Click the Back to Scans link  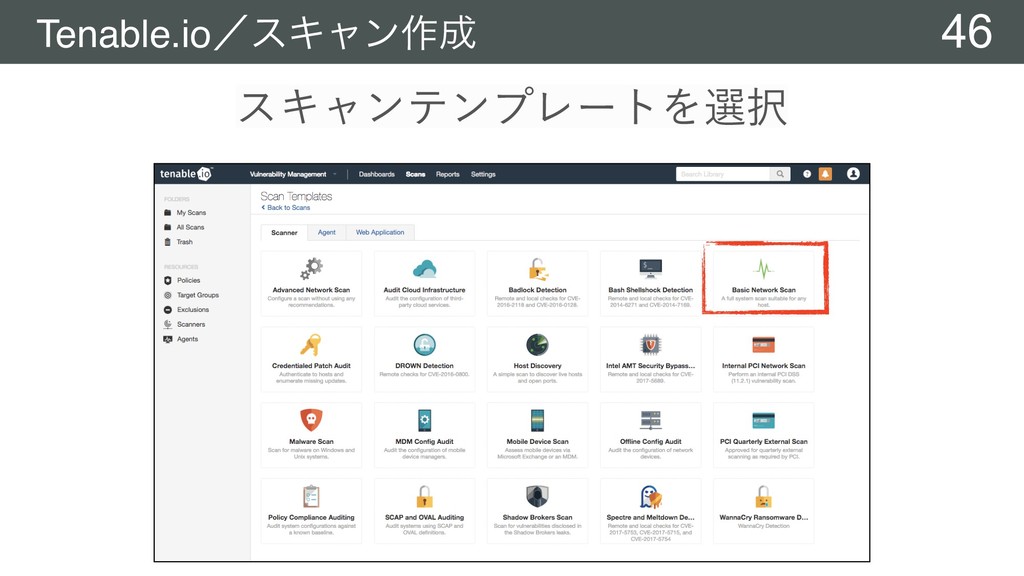[x=286, y=208]
